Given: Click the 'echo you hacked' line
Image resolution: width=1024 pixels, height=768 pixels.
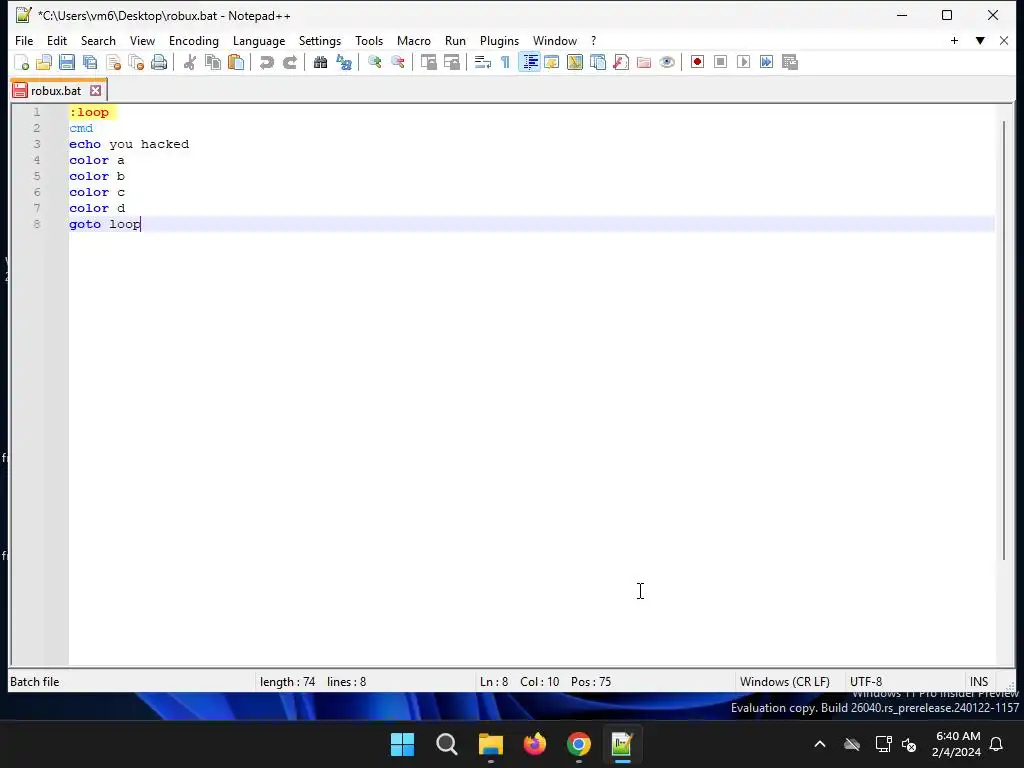Looking at the screenshot, I should click(x=129, y=144).
